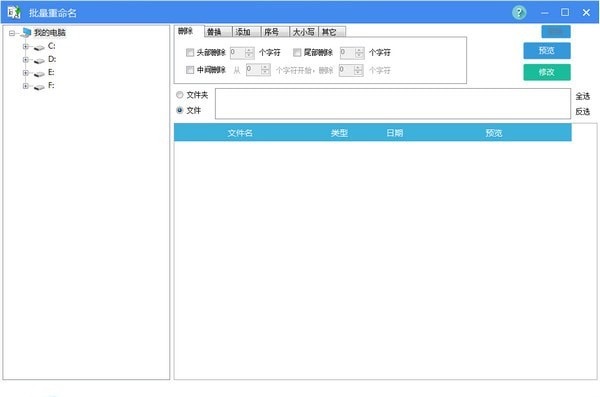
Task: Switch to the 替换 tab
Action: 218,32
